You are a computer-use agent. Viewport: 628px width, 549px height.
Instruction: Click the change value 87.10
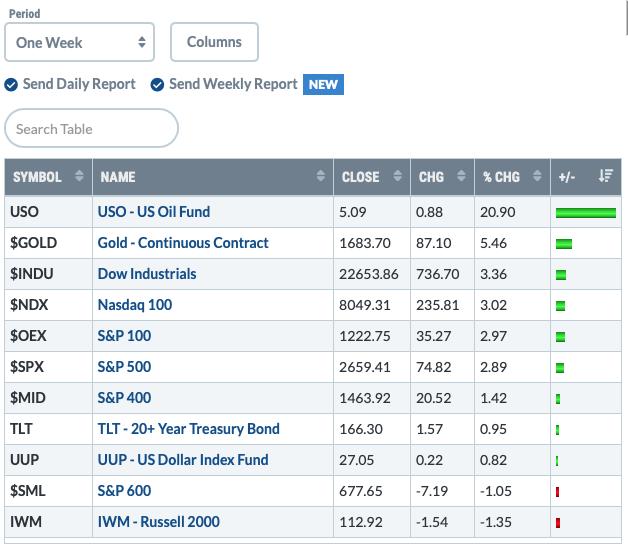tap(433, 243)
